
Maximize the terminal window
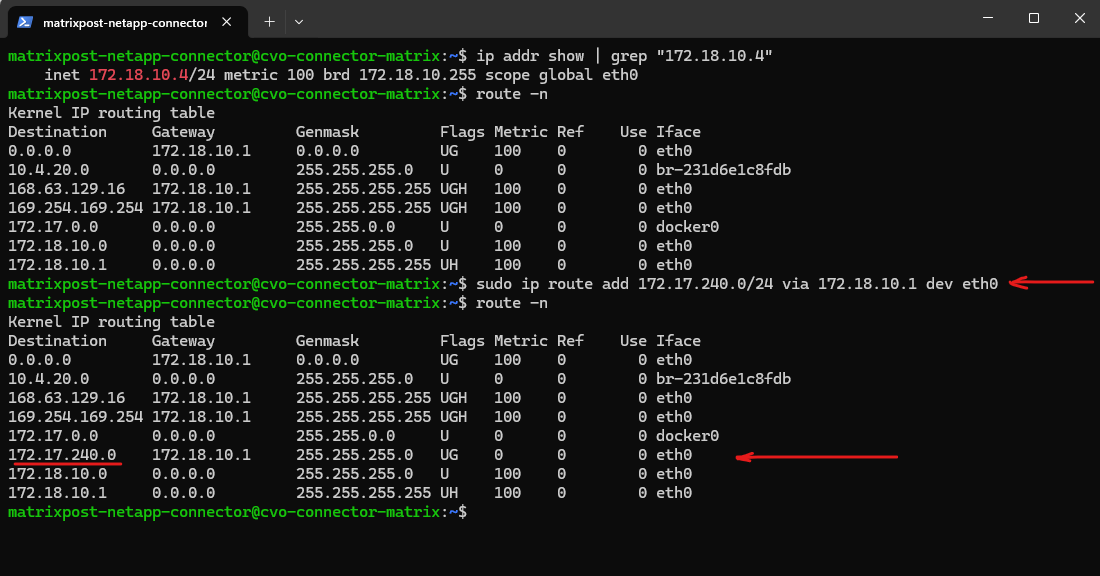click(x=1034, y=18)
